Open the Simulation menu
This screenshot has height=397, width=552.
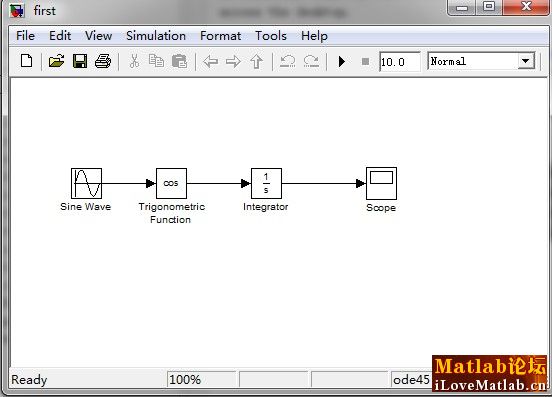pos(156,36)
